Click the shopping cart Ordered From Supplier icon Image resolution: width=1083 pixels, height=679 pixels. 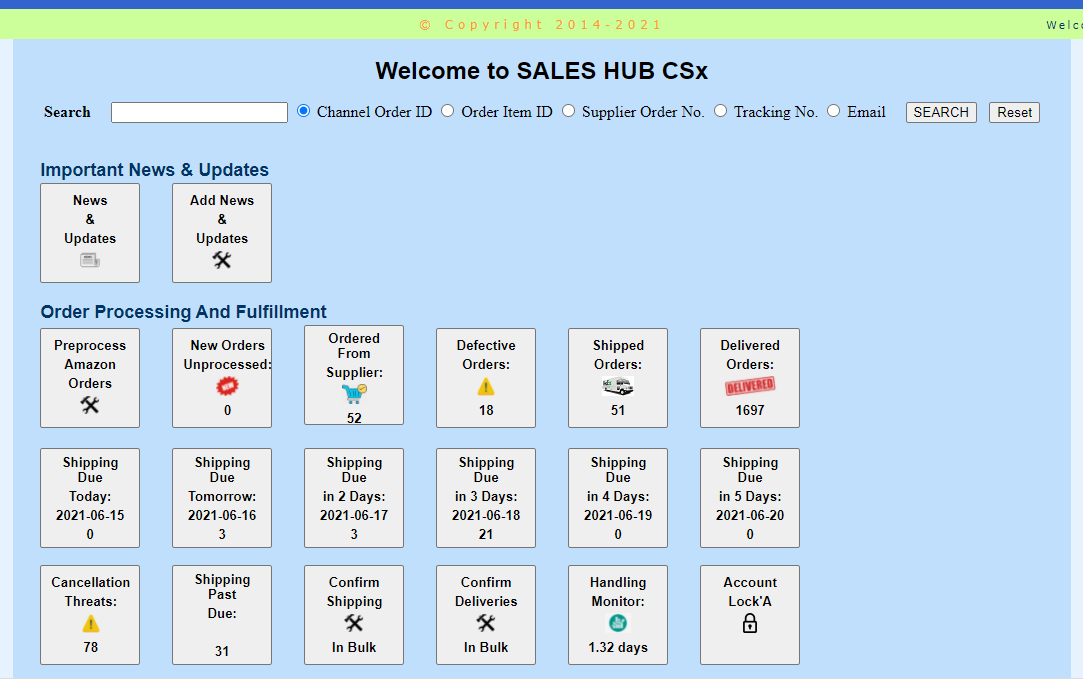(354, 395)
